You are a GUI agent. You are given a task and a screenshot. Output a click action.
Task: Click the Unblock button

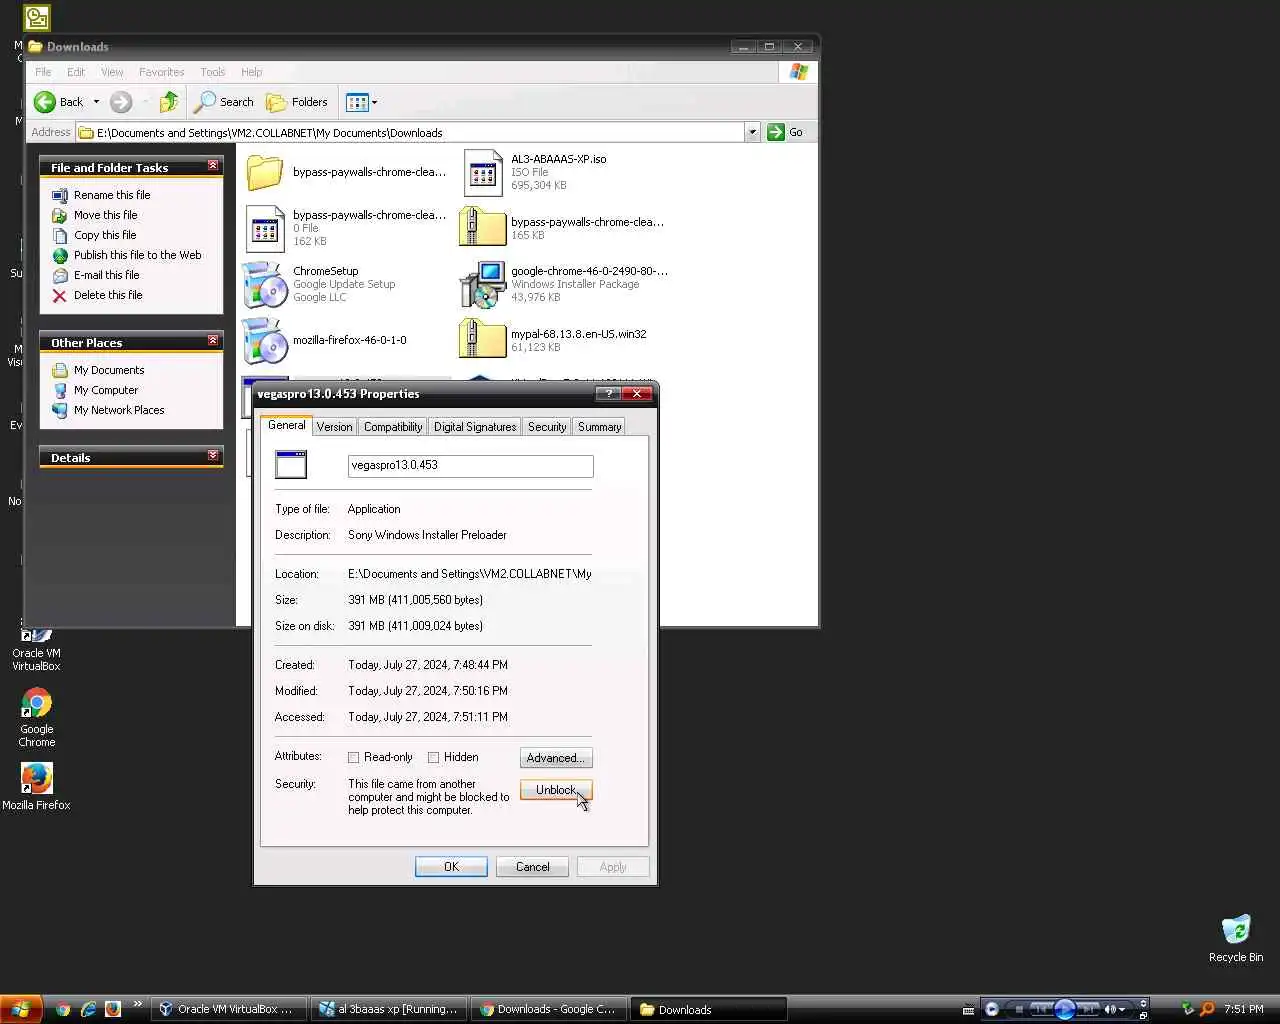[x=556, y=790]
